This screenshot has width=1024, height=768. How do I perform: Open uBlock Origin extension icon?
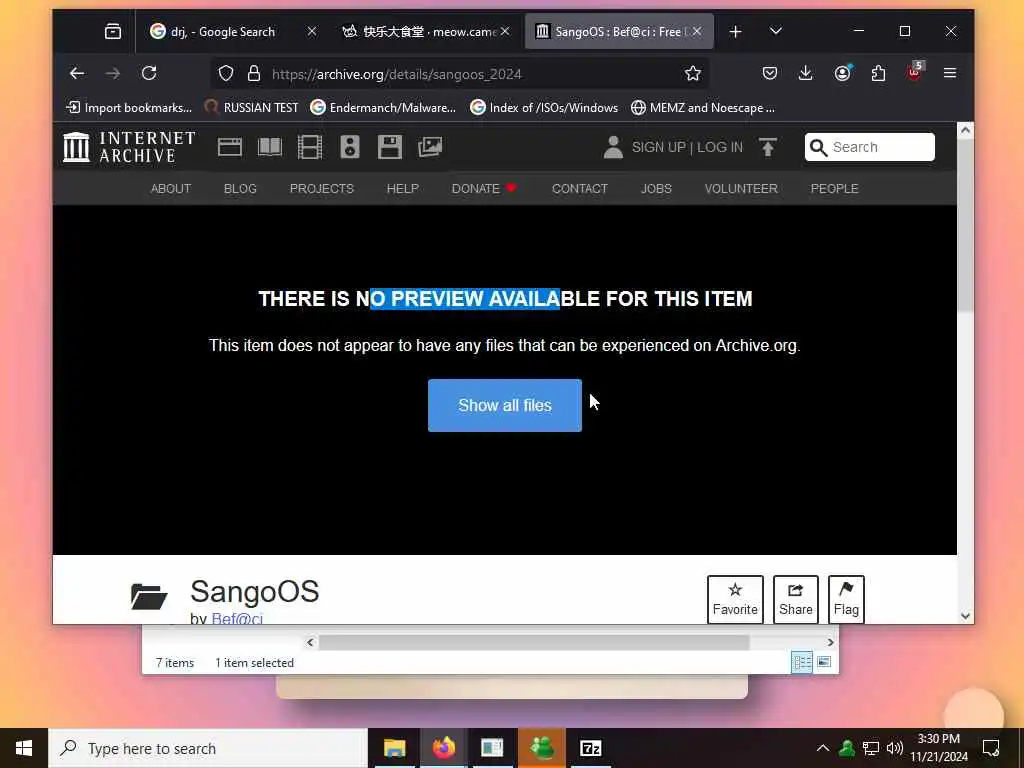click(915, 72)
